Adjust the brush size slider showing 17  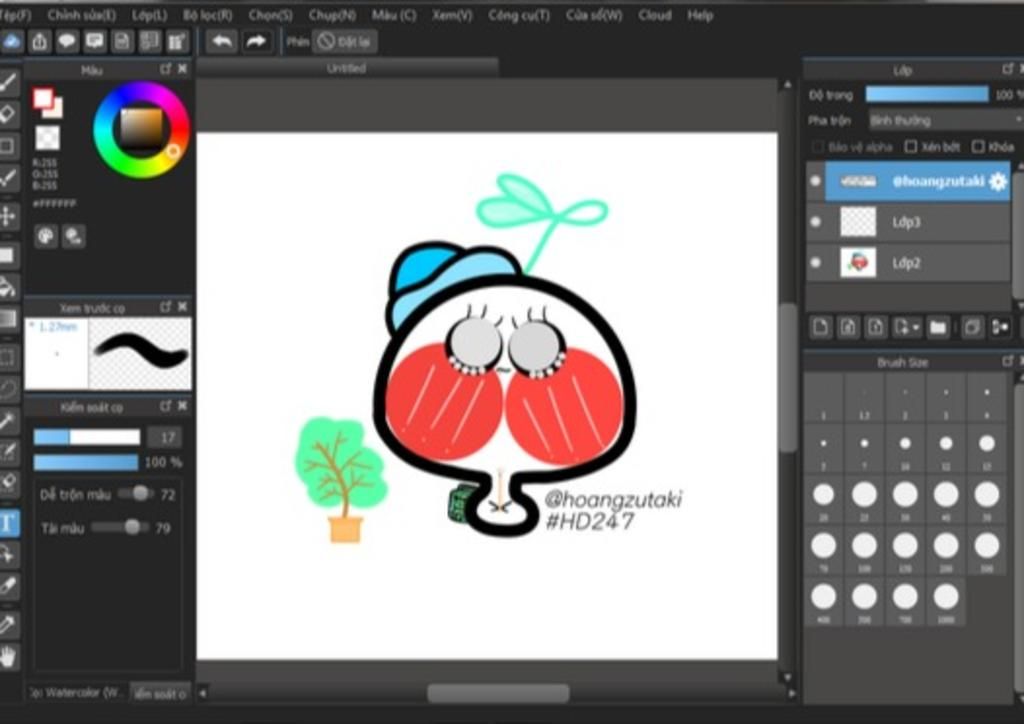pos(87,437)
